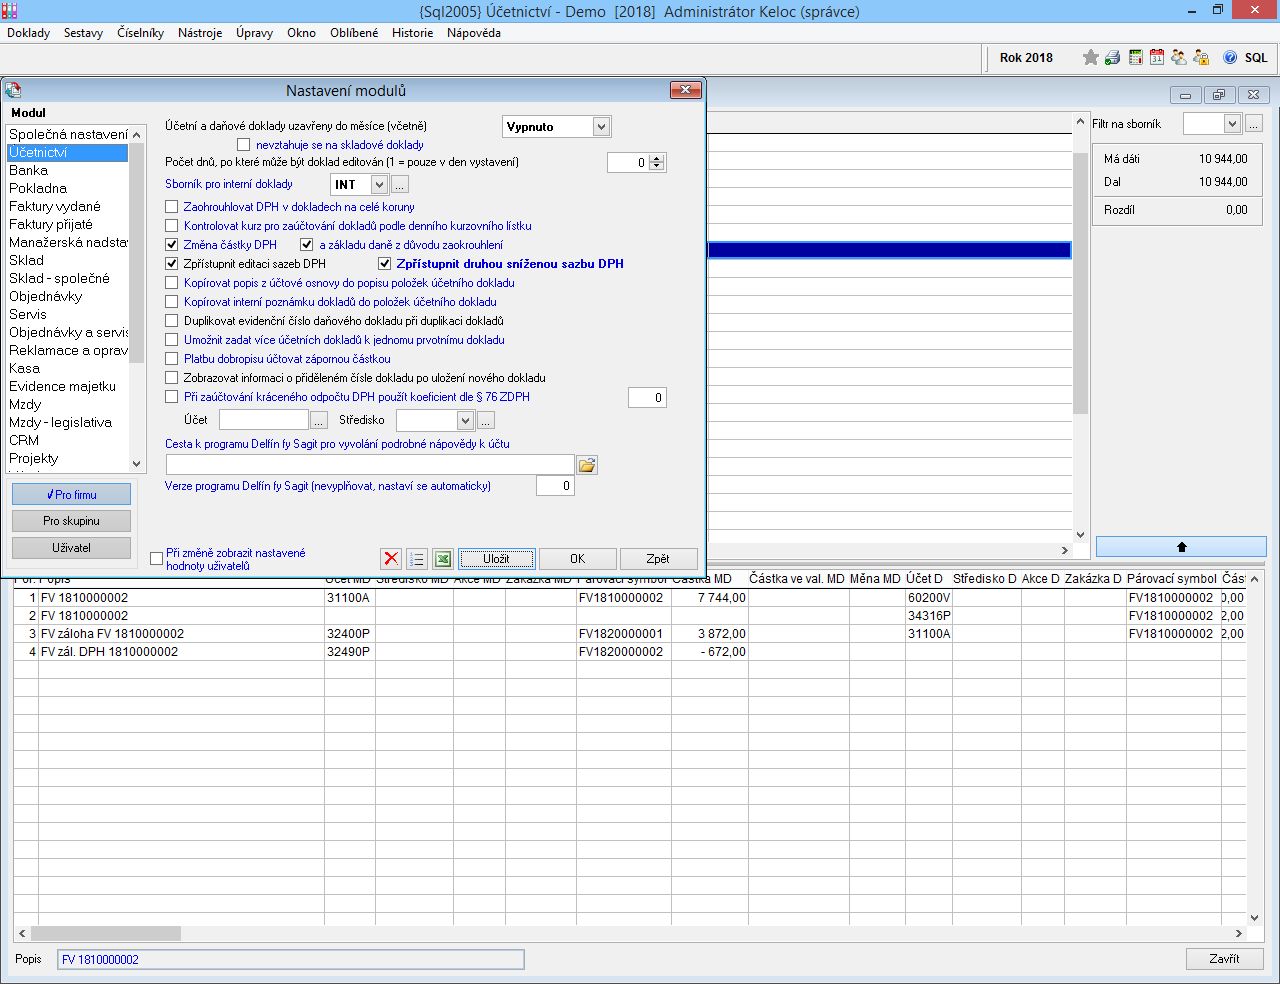Click the user with padlock icon

point(1201,57)
